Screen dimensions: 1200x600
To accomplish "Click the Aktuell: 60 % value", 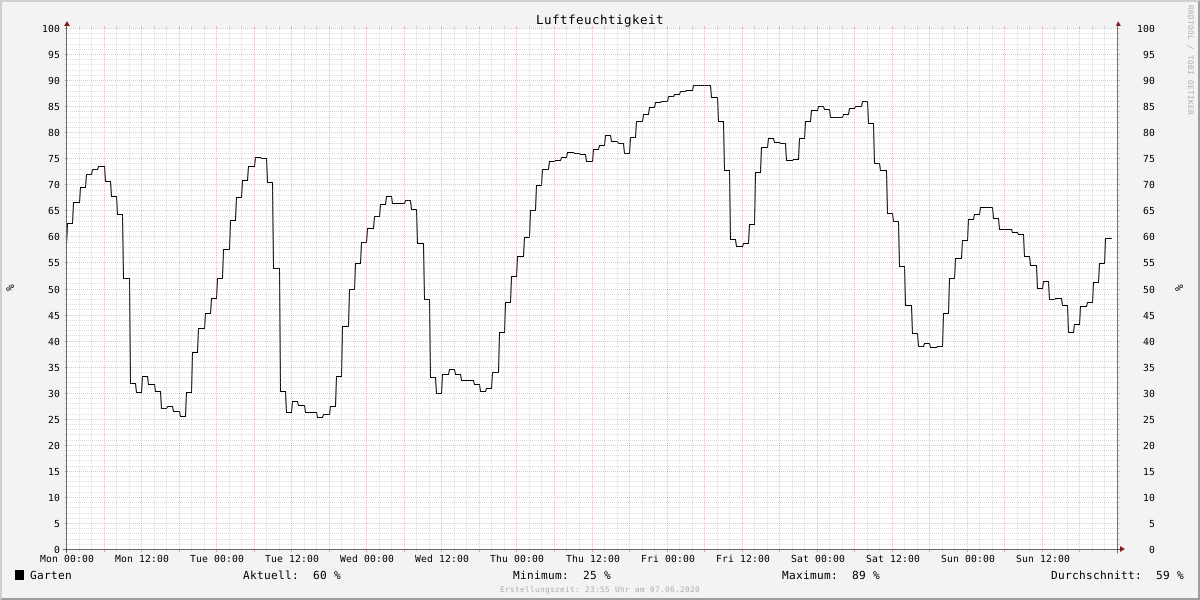I will [292, 575].
